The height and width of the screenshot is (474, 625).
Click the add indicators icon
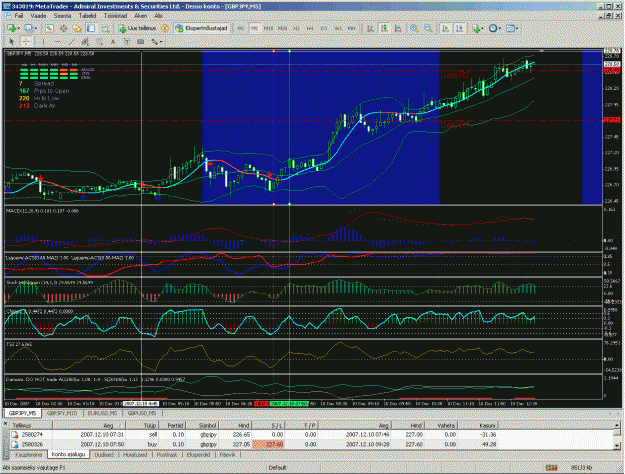click(476, 28)
